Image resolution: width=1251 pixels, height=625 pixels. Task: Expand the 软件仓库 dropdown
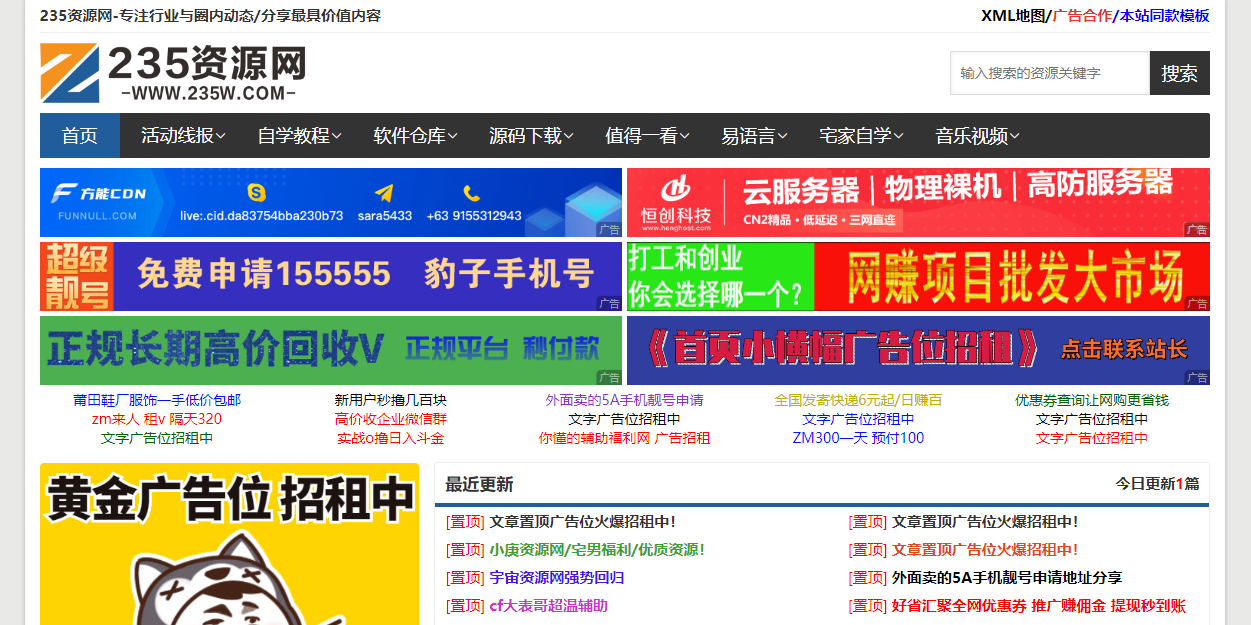click(x=413, y=135)
